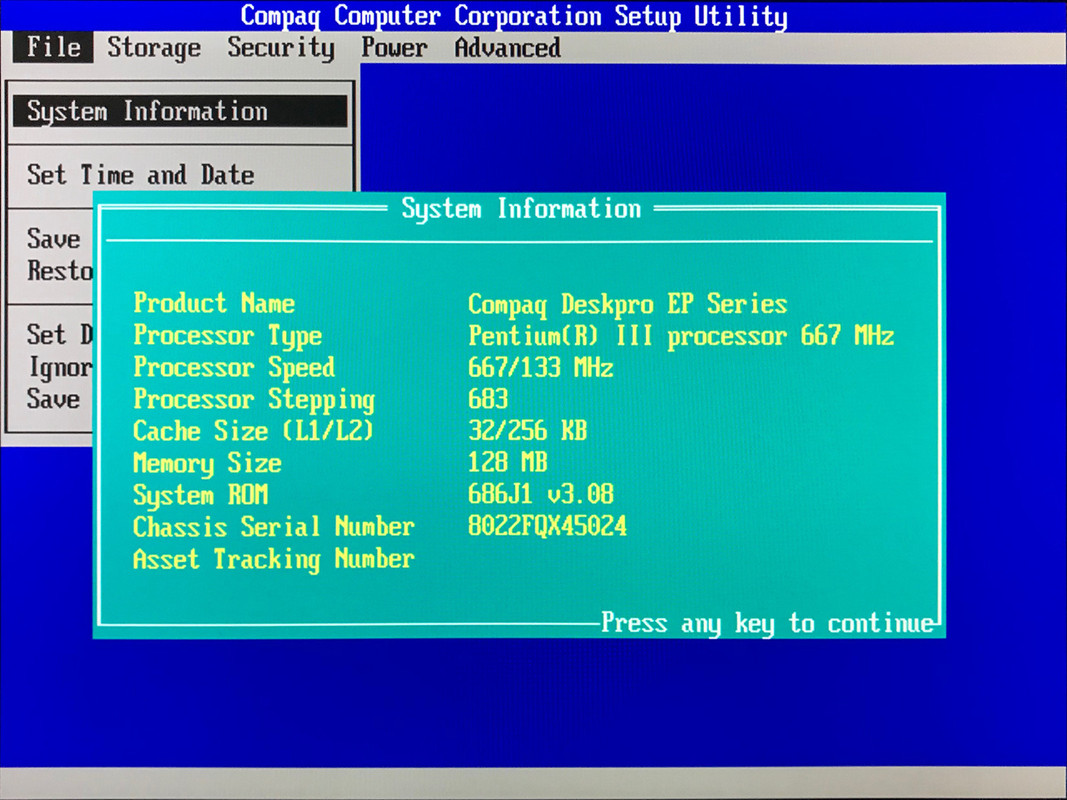The height and width of the screenshot is (800, 1067).
Task: Click the partially hidden 'Resto' menu entry
Action: click(60, 271)
